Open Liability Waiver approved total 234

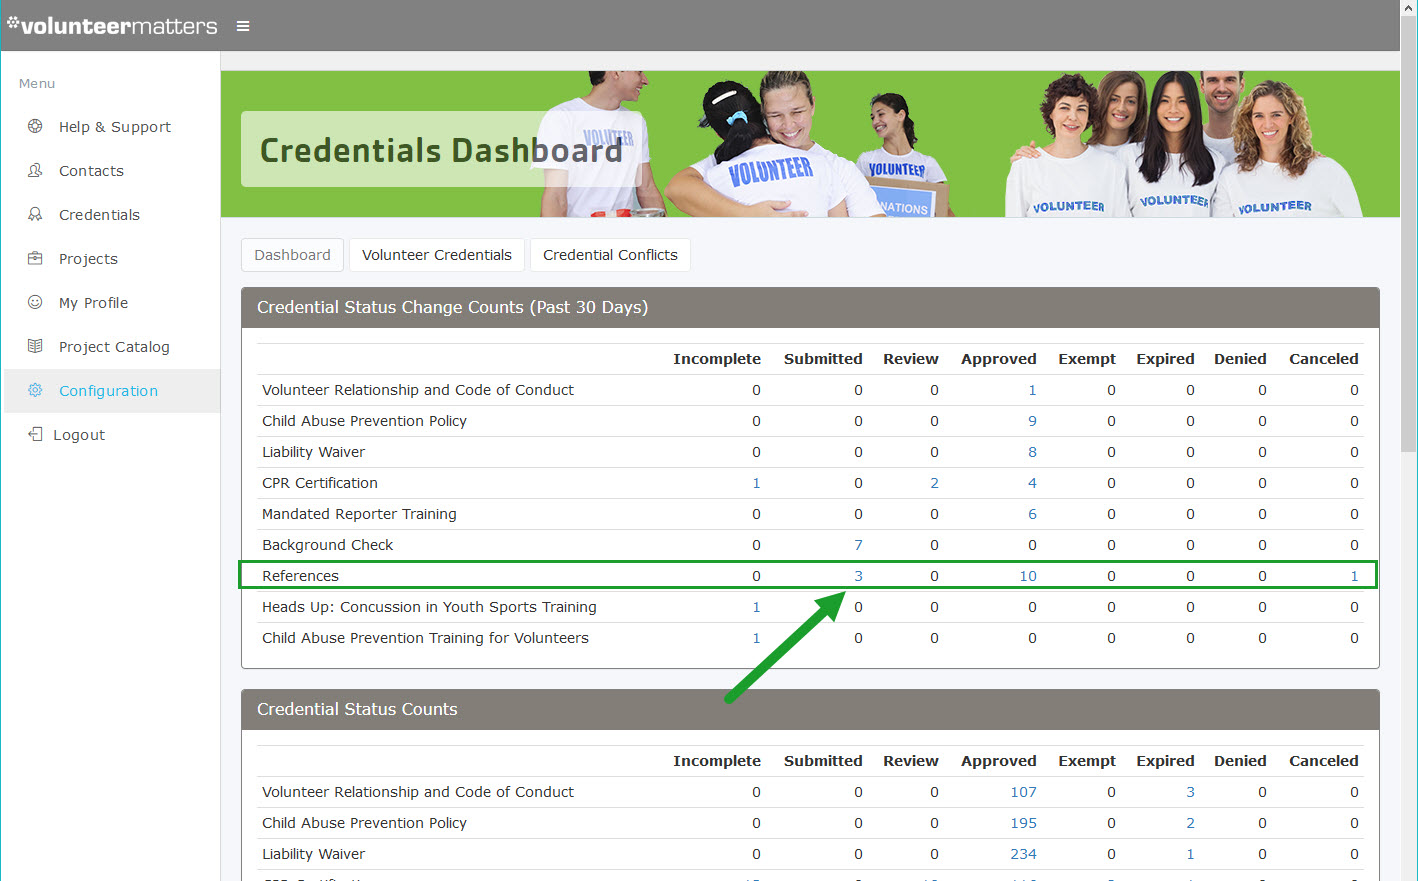[x=1023, y=854]
